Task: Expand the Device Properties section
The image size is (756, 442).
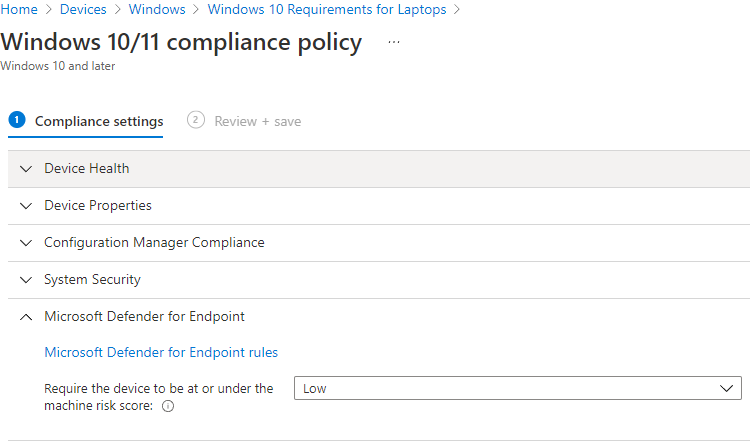Action: tap(378, 206)
